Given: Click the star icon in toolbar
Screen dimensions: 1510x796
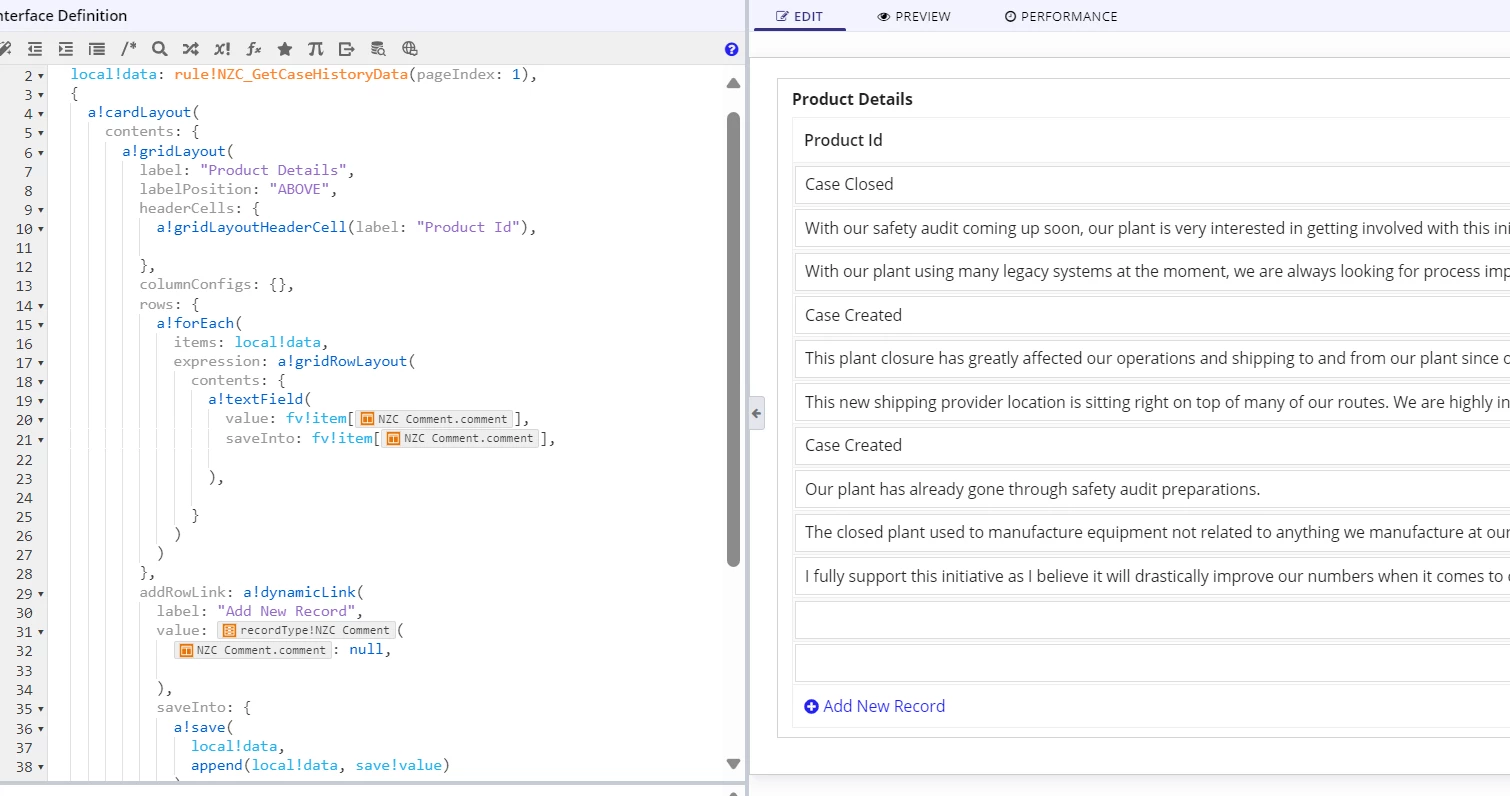Looking at the screenshot, I should (x=285, y=48).
